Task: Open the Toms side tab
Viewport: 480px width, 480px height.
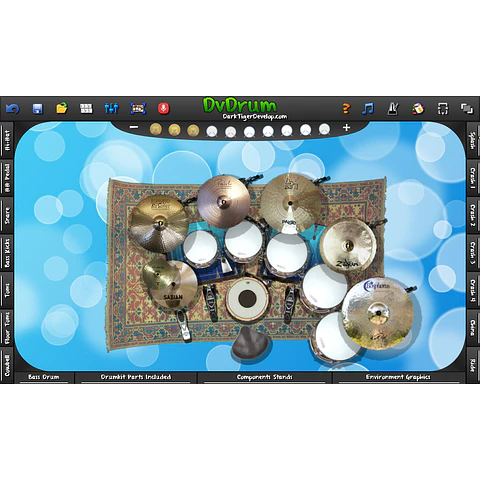Action: 7,290
